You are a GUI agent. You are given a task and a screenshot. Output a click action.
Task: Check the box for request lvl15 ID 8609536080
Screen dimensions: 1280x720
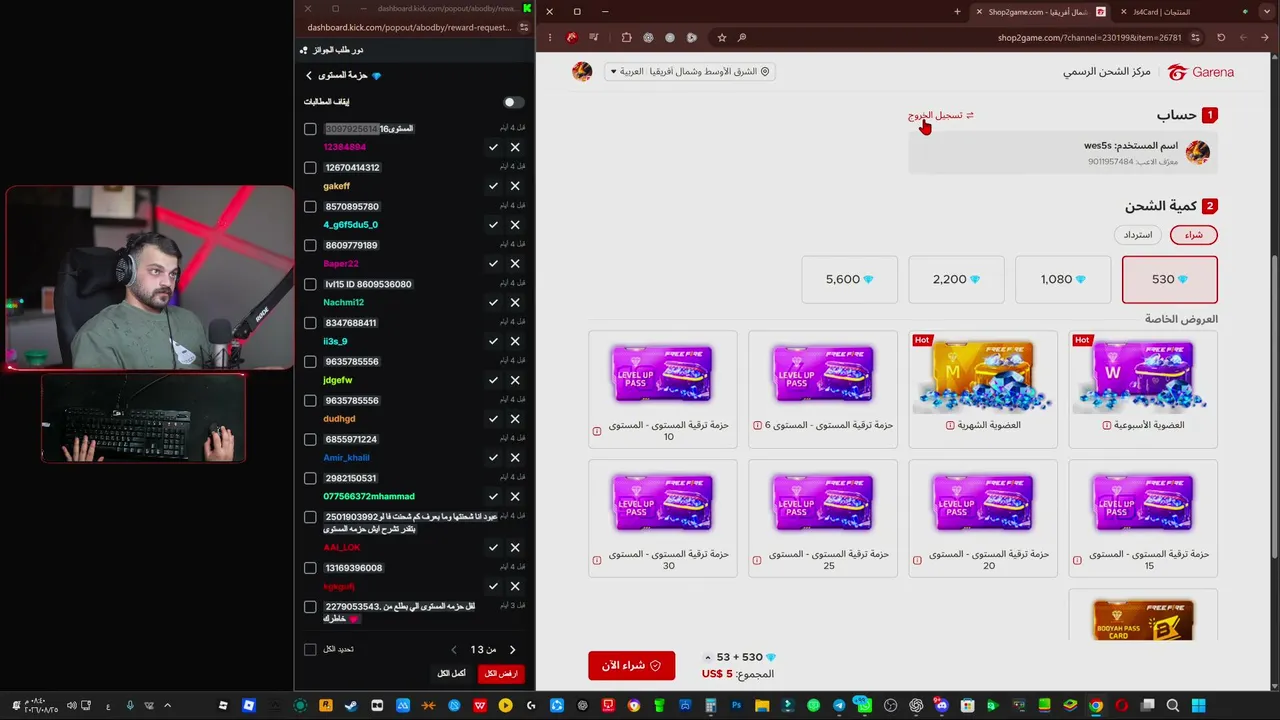(310, 284)
